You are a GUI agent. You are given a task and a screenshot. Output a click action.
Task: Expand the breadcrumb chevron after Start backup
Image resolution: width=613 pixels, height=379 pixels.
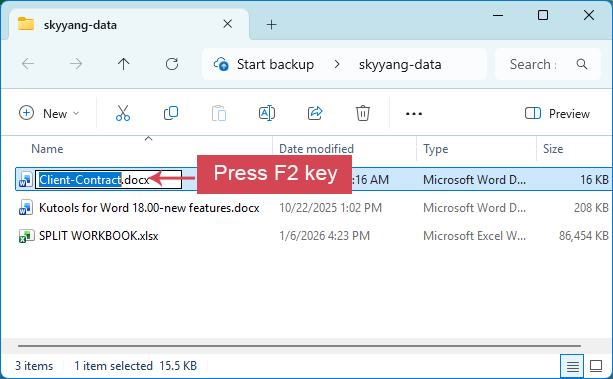(337, 64)
